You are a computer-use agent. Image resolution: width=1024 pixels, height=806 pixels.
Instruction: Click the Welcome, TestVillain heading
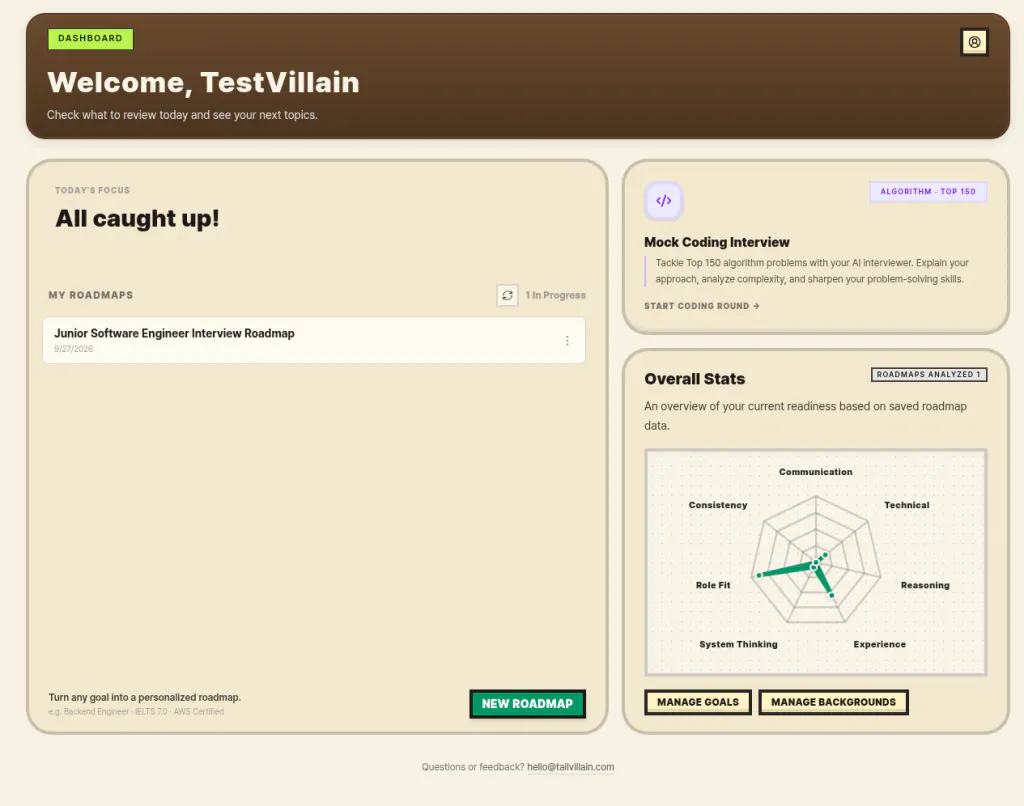pos(203,82)
